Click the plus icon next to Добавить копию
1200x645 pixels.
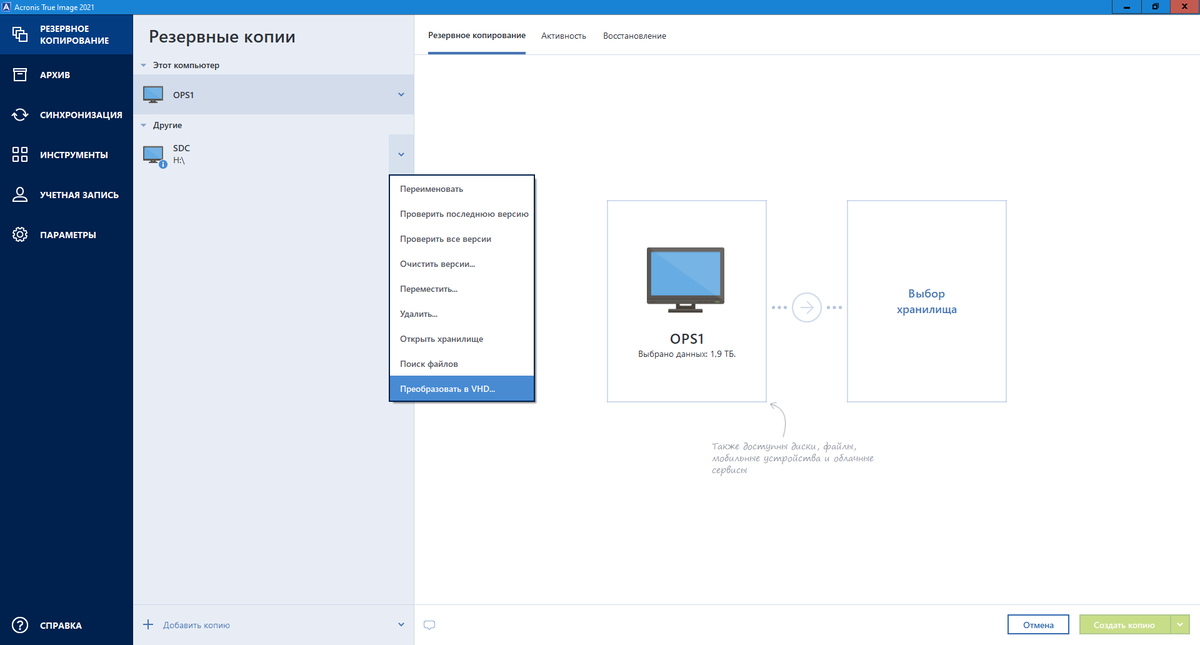[148, 624]
